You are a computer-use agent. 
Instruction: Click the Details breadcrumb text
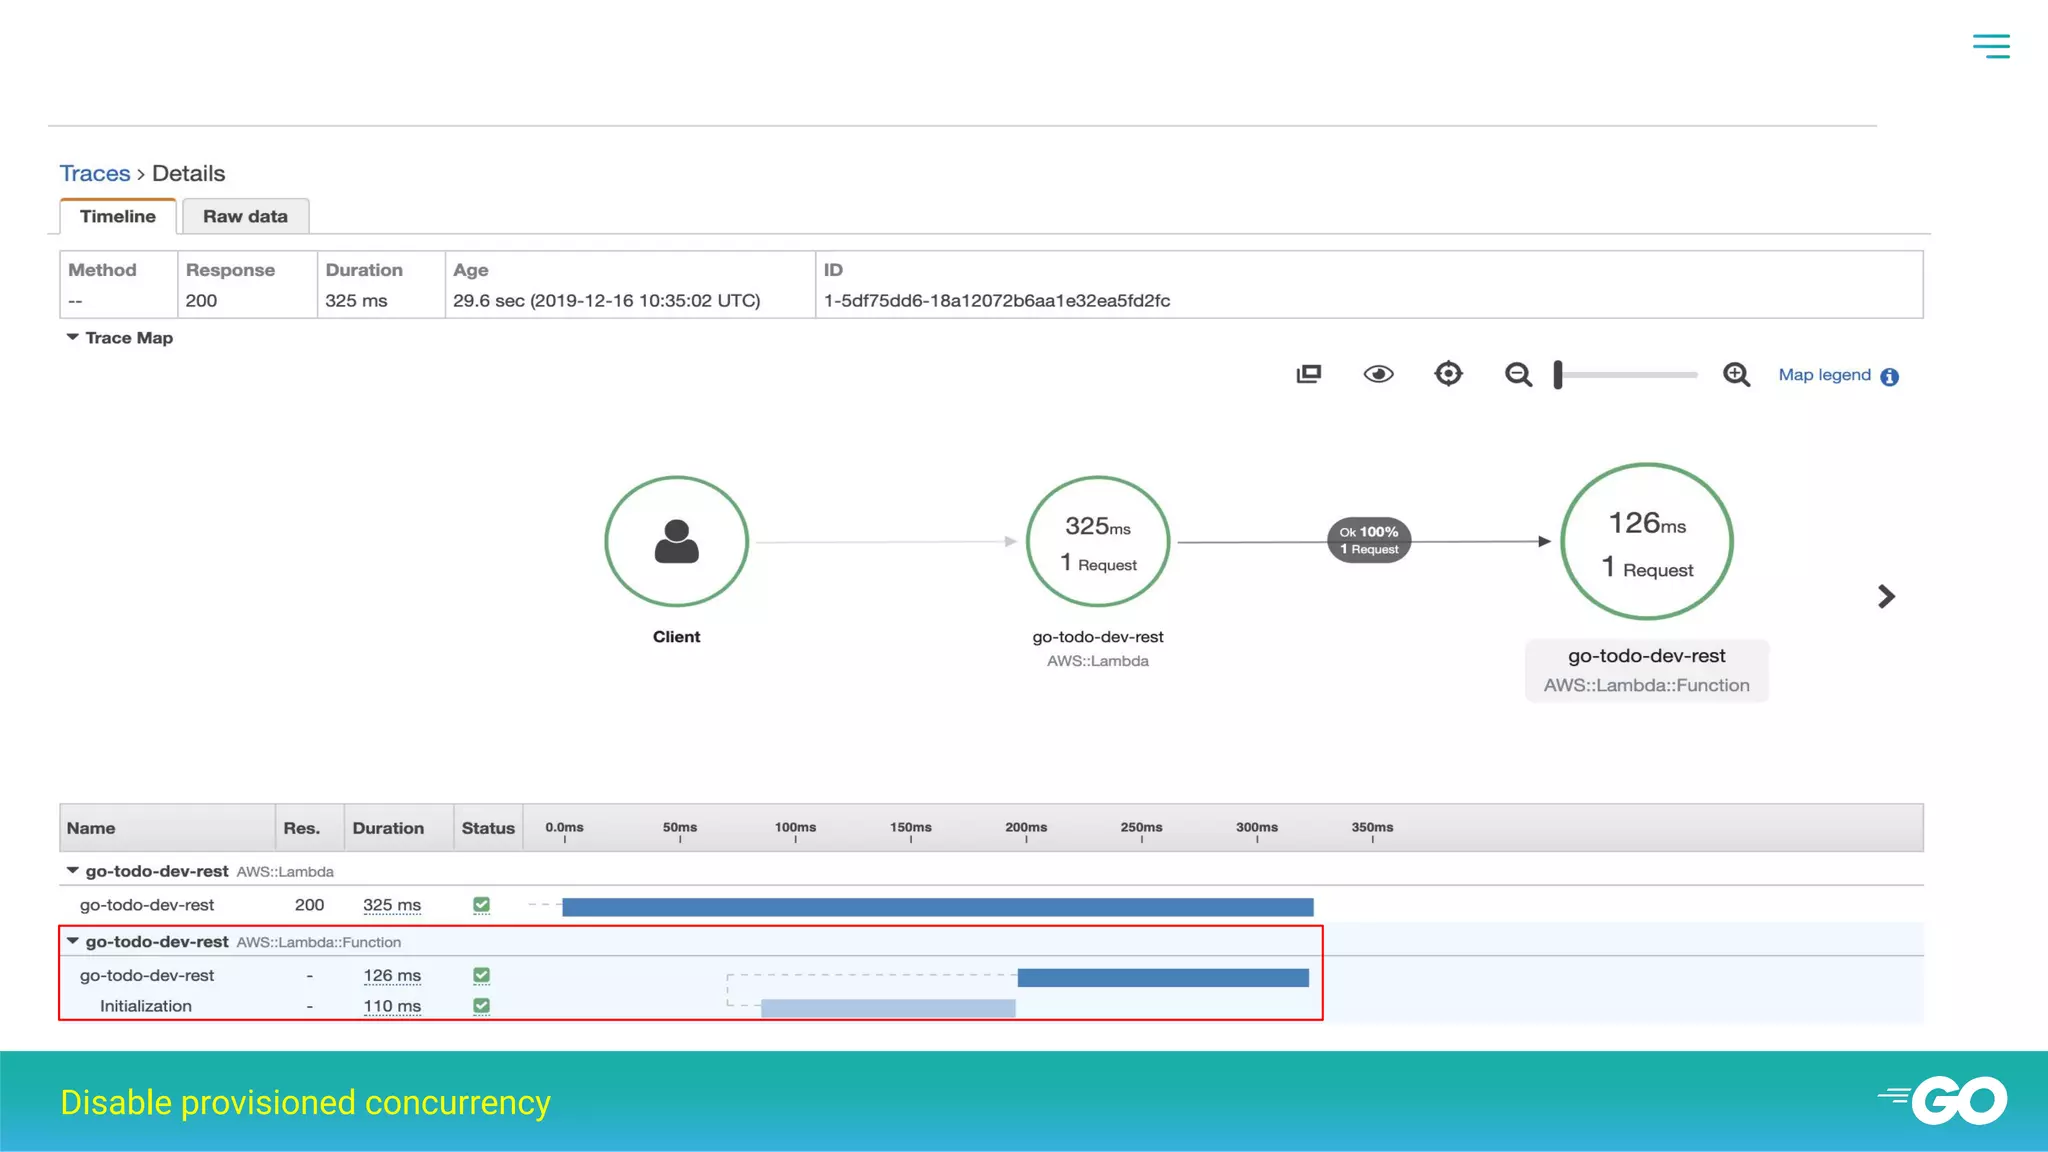[x=189, y=173]
